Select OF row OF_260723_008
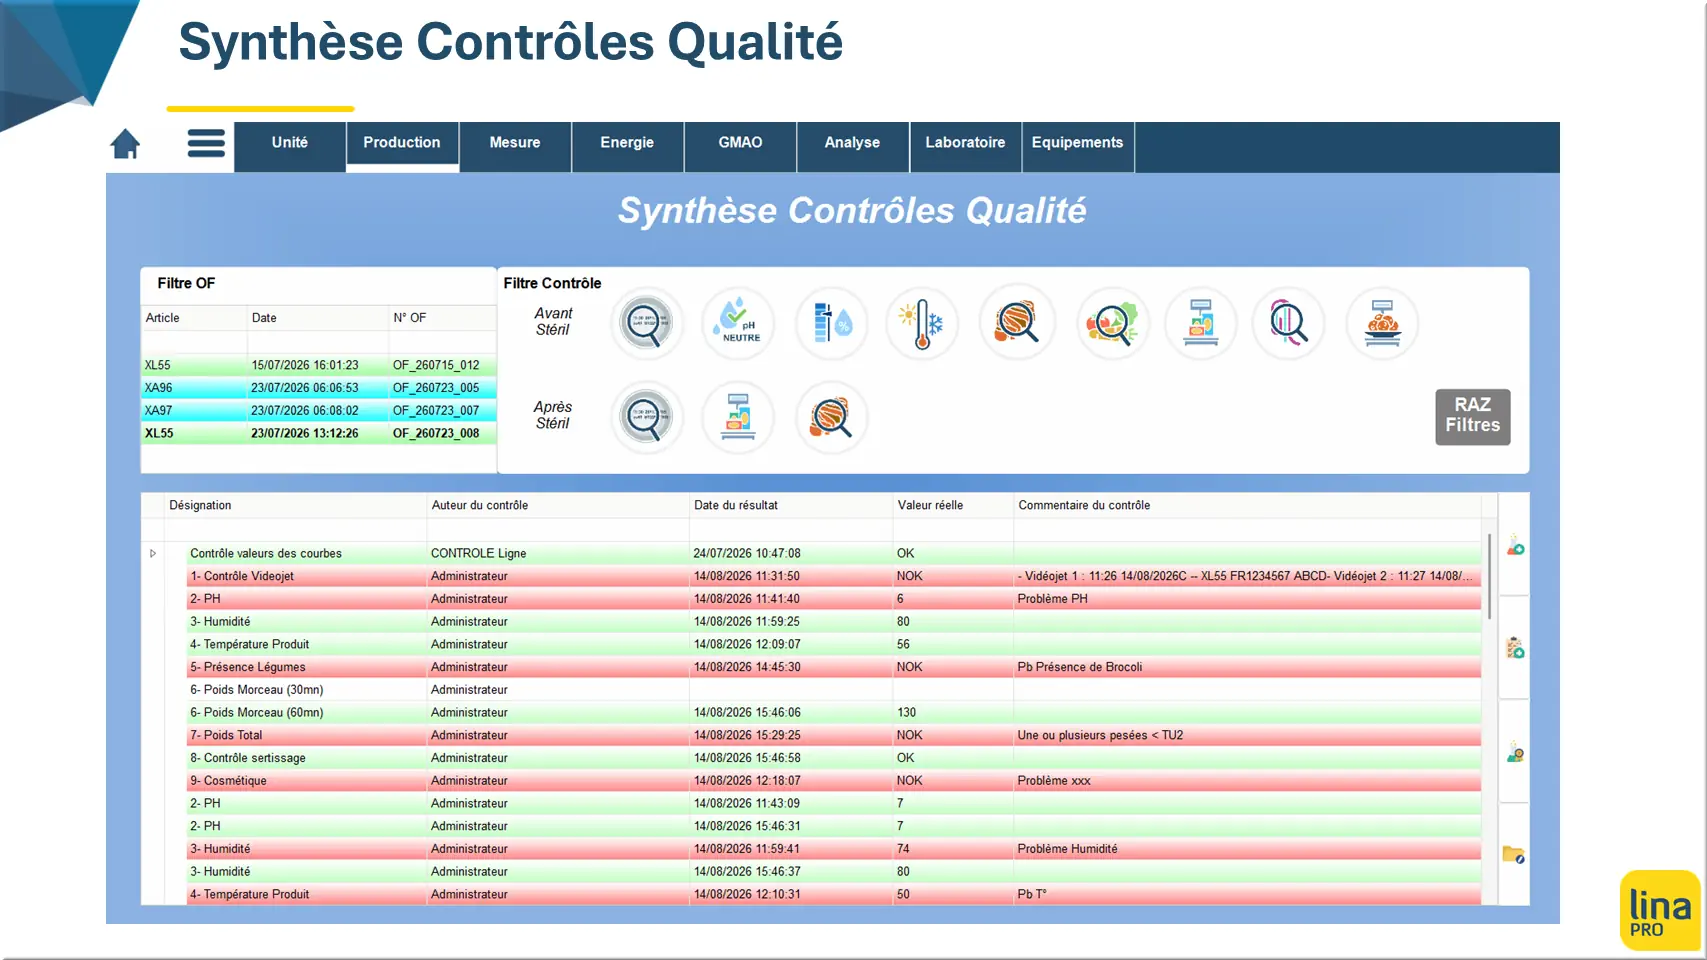 pos(319,434)
